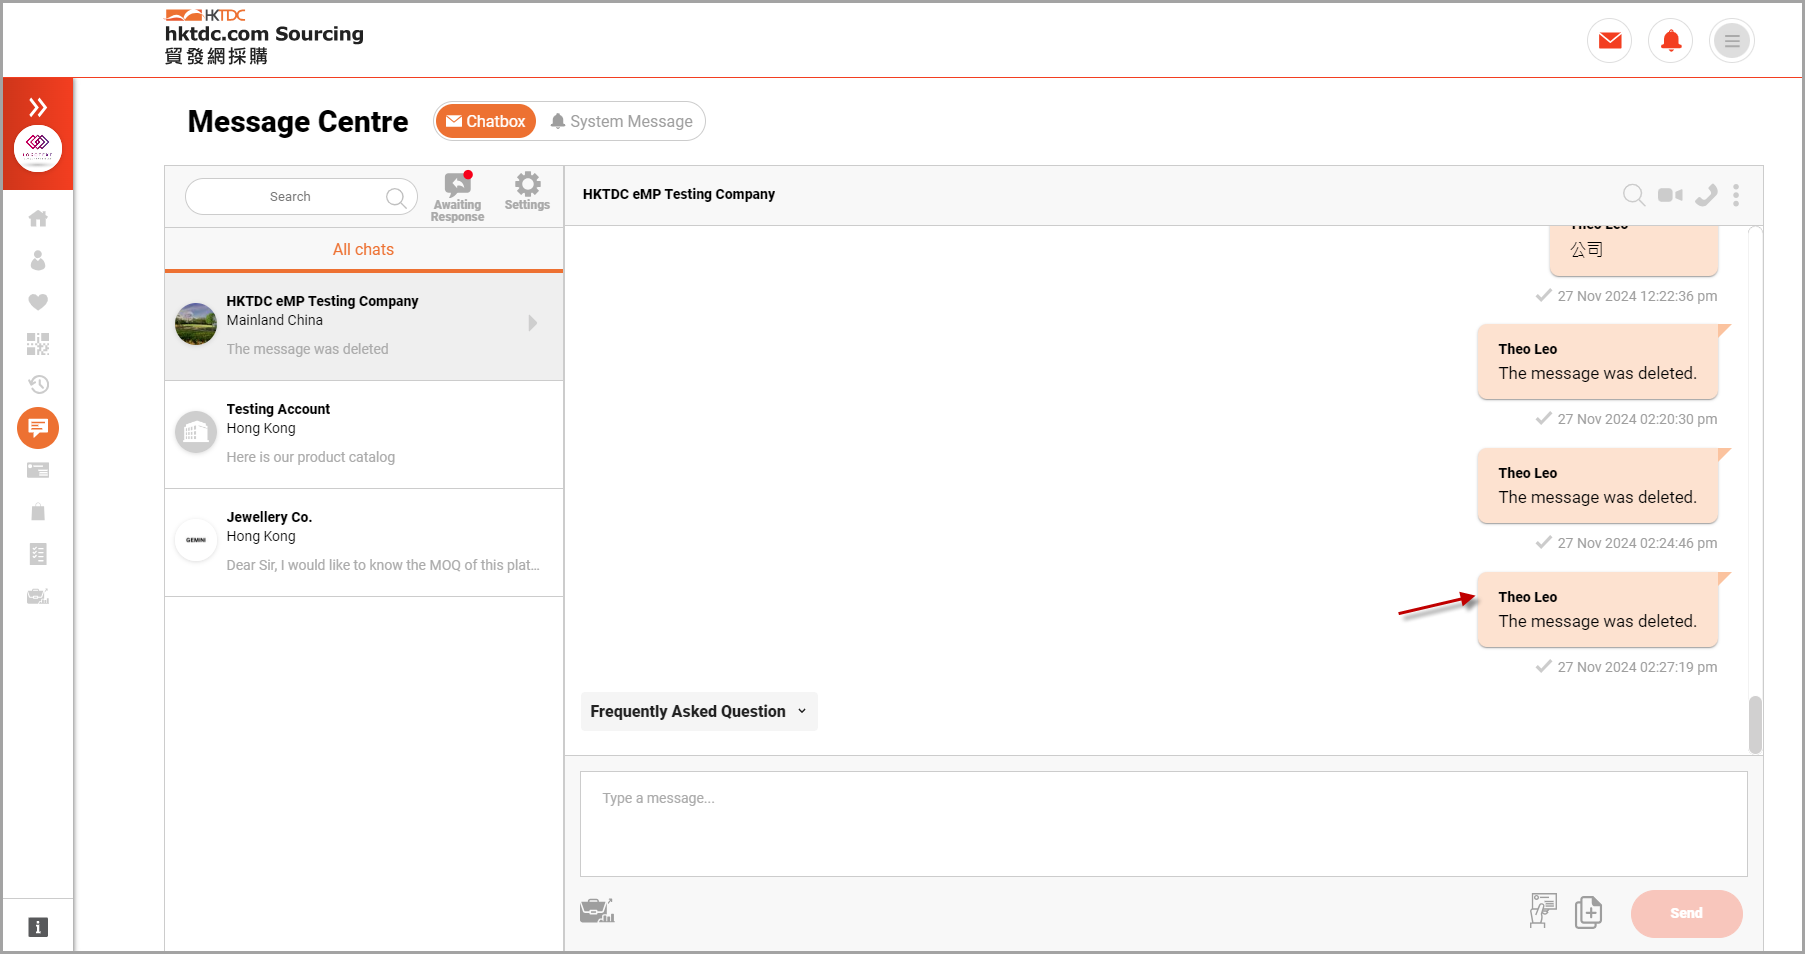Screen dimensions: 1805x954
Task: Click the attach file icon near Send
Action: 1588,912
